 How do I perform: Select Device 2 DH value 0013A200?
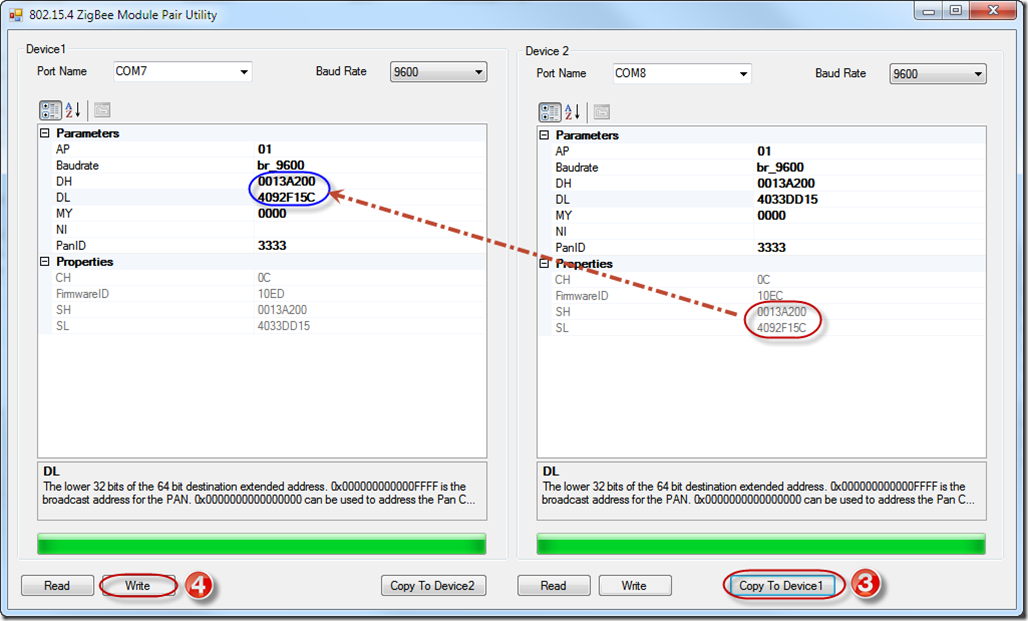tap(786, 184)
